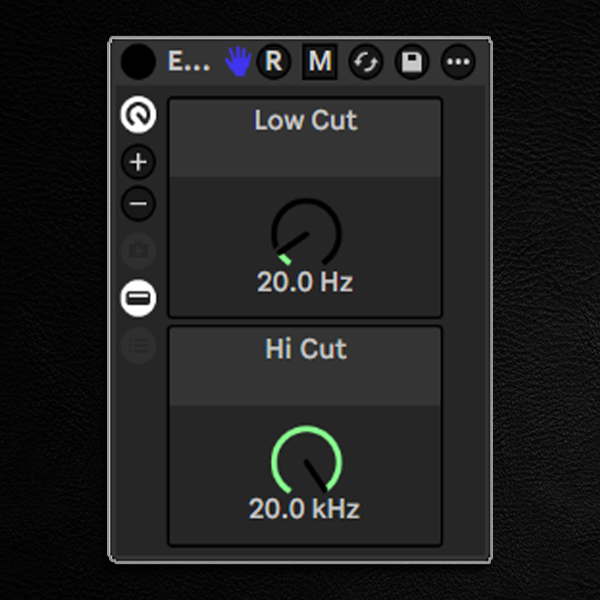Click the 20.0 Hz value field
This screenshot has height=600, width=600.
pyautogui.click(x=305, y=282)
